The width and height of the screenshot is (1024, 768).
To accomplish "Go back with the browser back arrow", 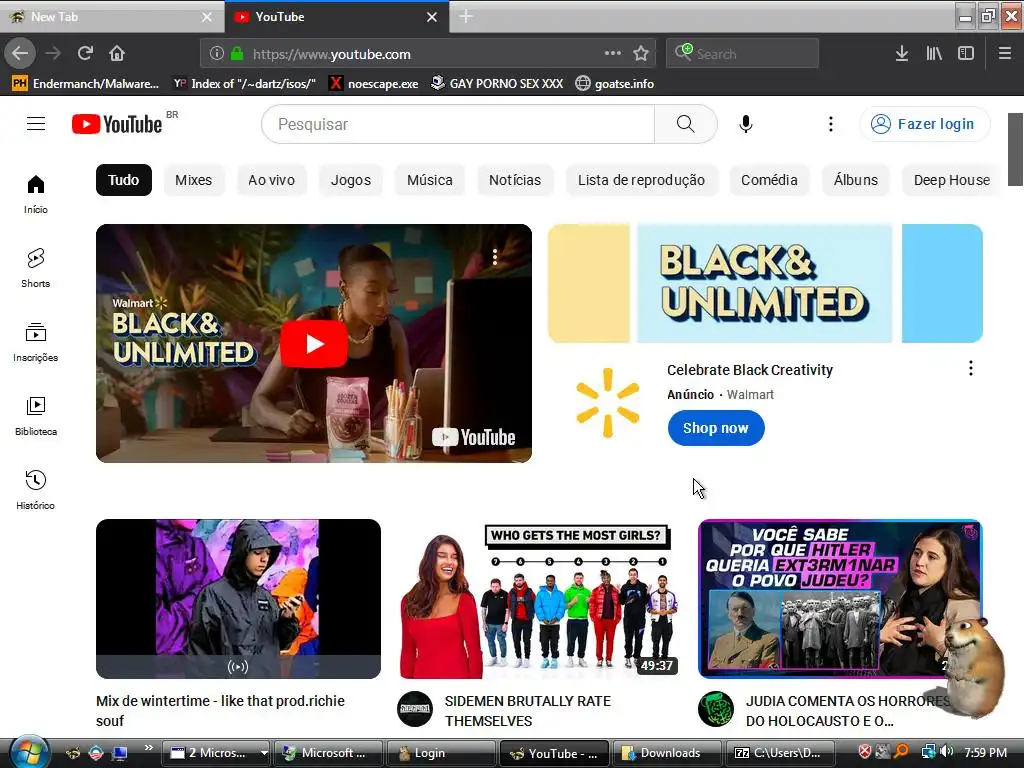I will (20, 54).
